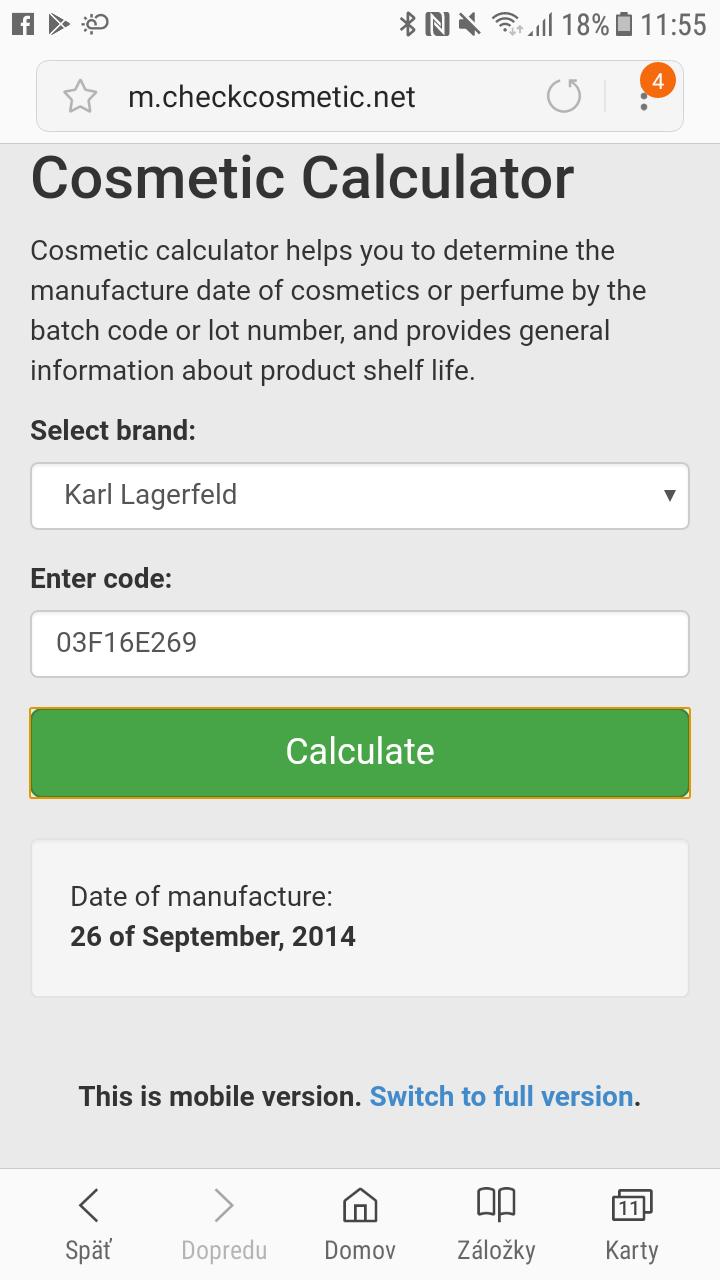720x1280 pixels.
Task: Tap the Facebook notification icon
Action: [x=22, y=24]
